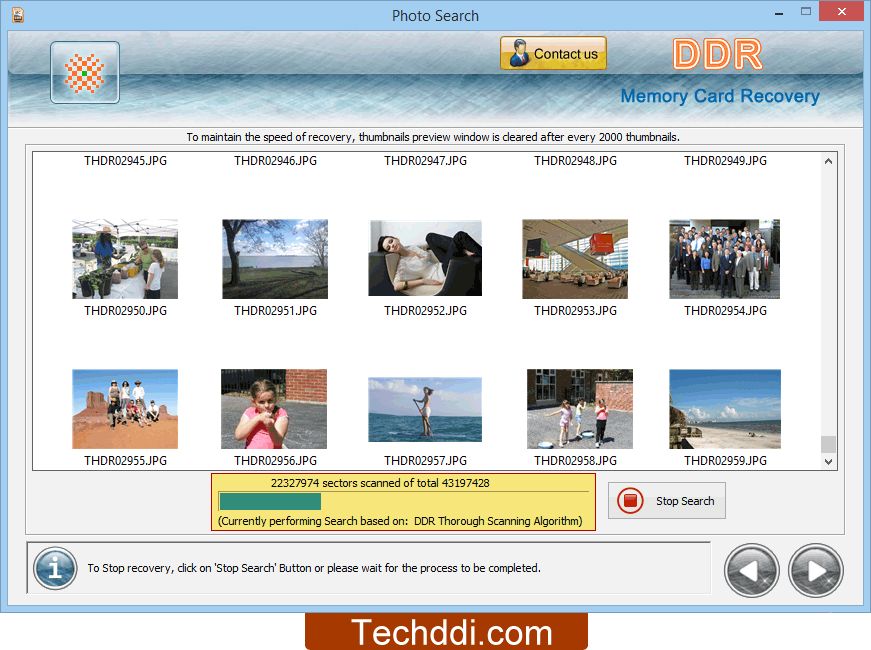The height and width of the screenshot is (650, 871).
Task: Select the THDR02959.JPG beach thumbnail
Action: (725, 409)
